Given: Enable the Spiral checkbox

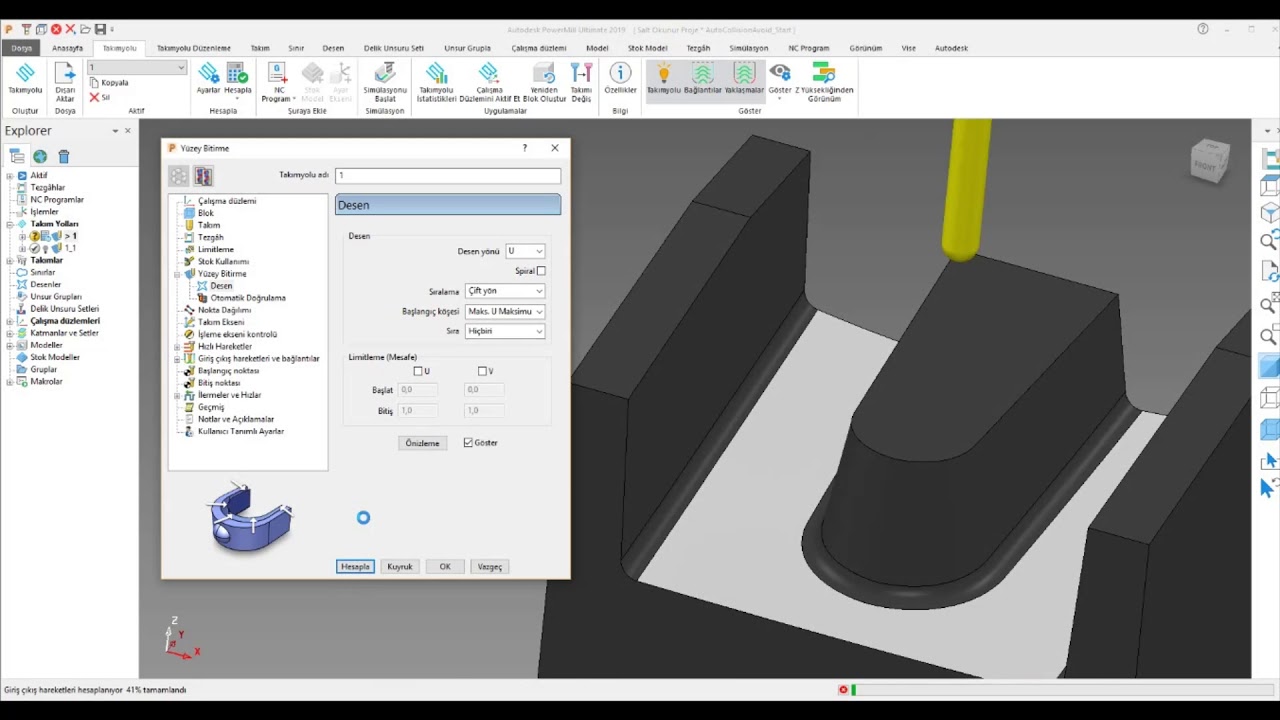Looking at the screenshot, I should (541, 271).
